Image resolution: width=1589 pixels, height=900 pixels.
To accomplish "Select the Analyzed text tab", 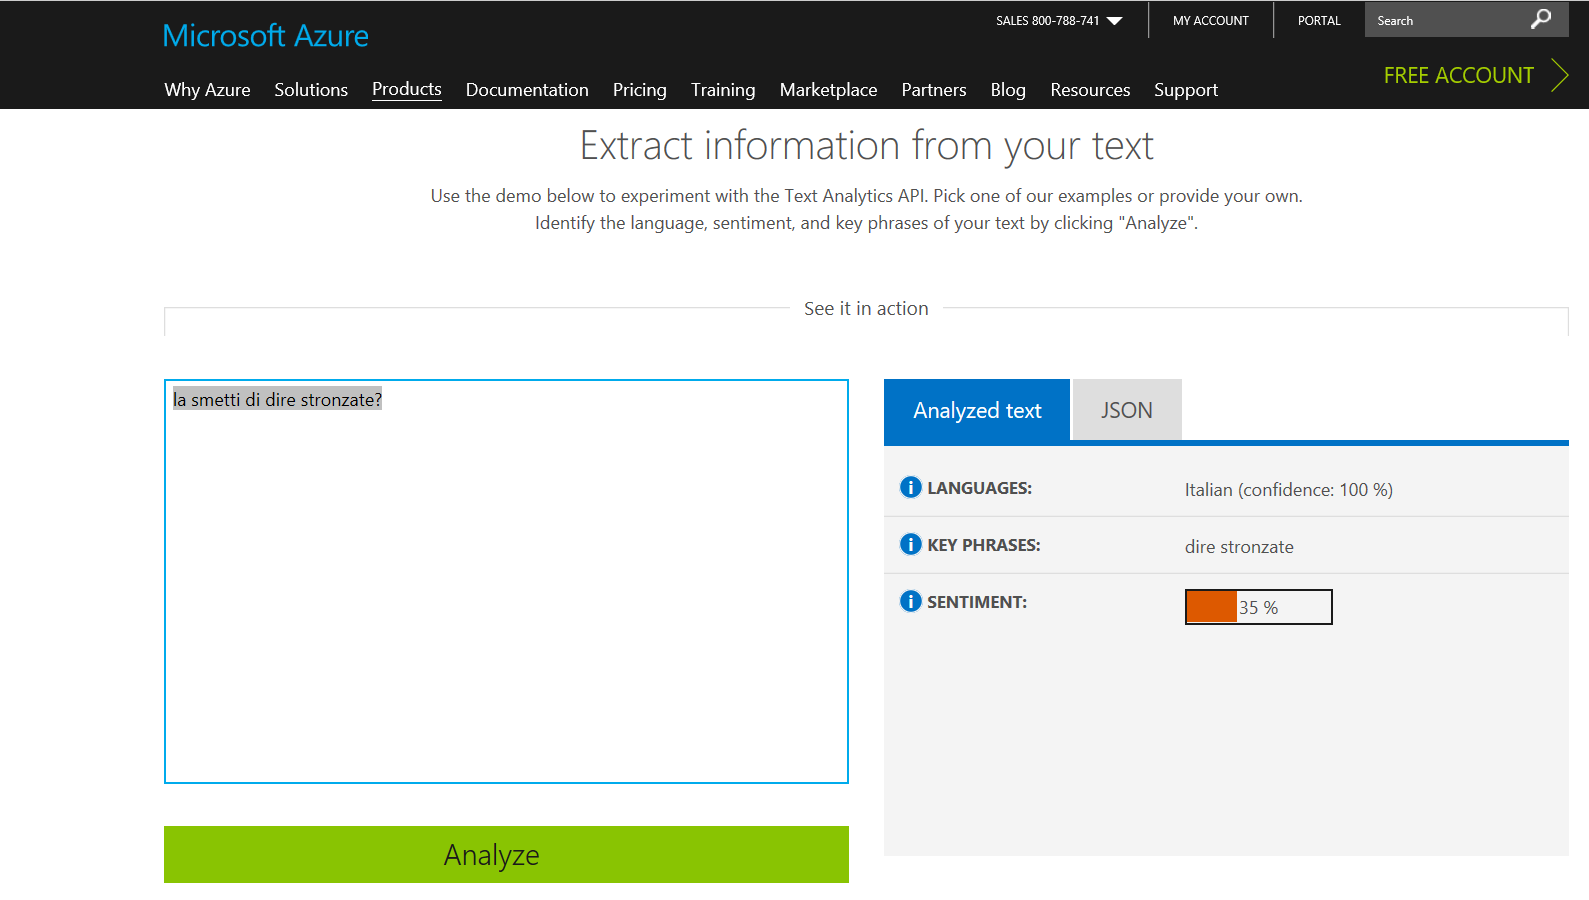I will pyautogui.click(x=976, y=410).
